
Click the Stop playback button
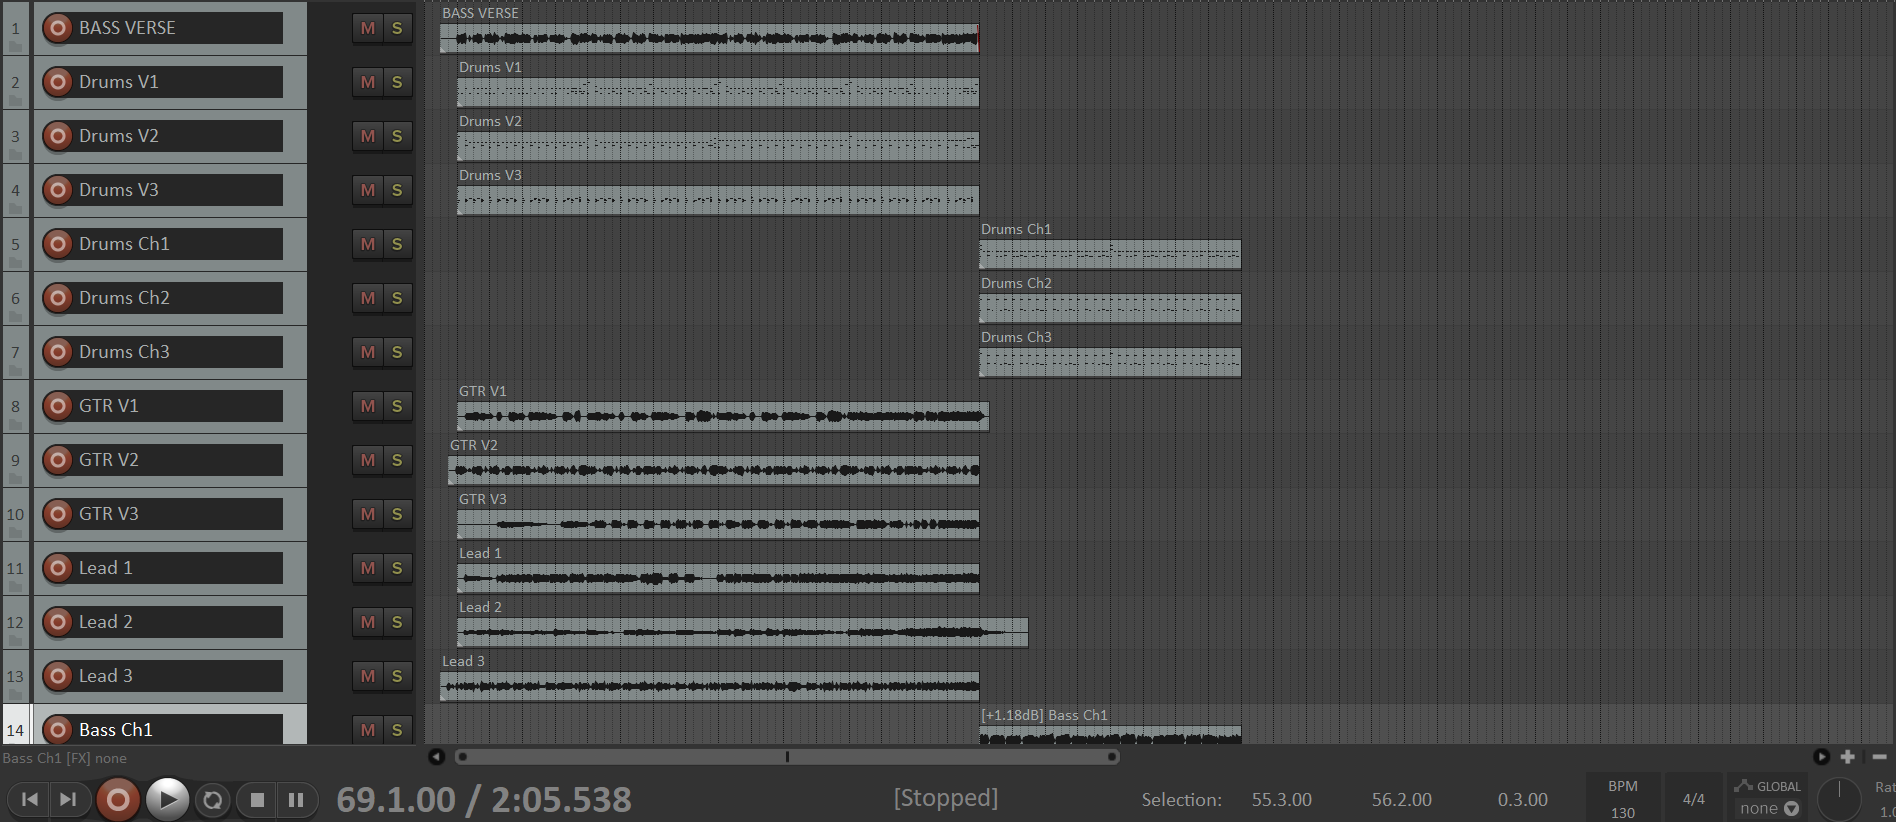pos(257,799)
